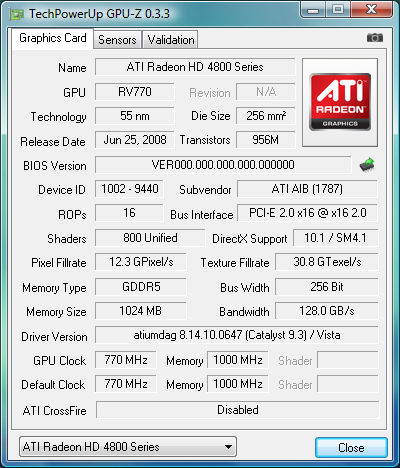Click the ATI CrossFire Disabled field
The image size is (400, 468).
237,410
